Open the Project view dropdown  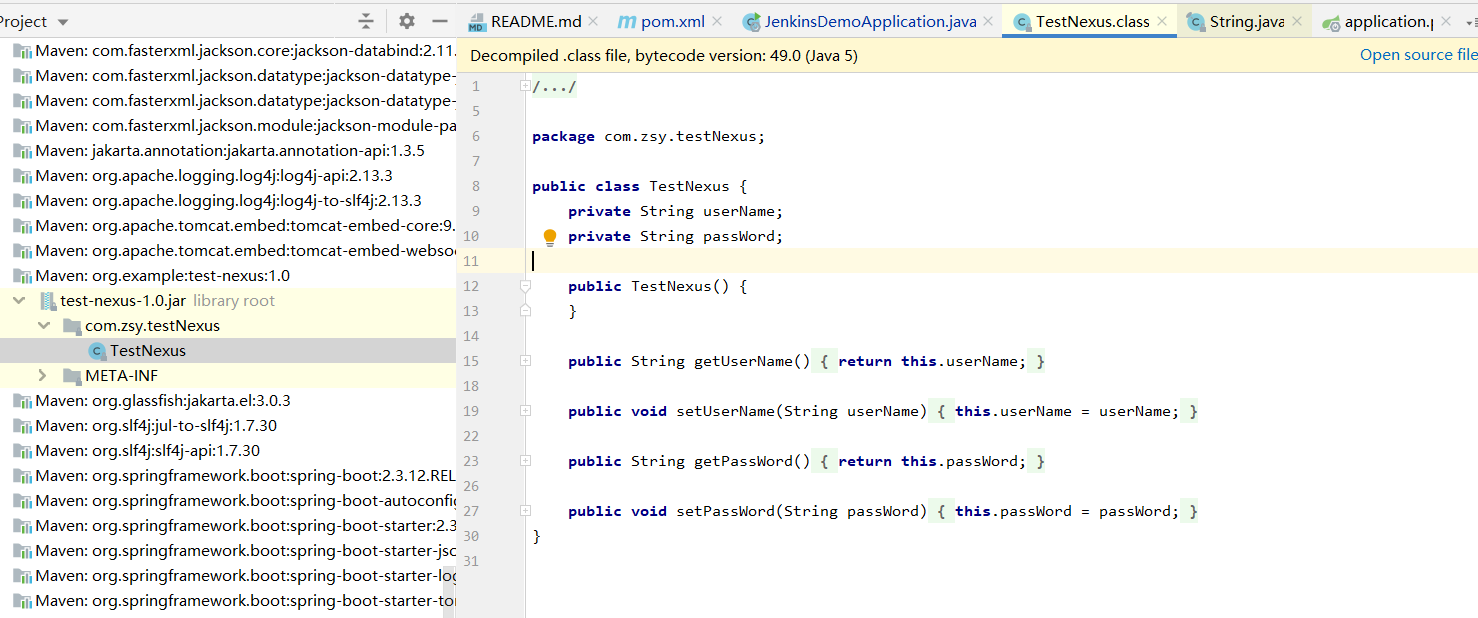point(63,22)
